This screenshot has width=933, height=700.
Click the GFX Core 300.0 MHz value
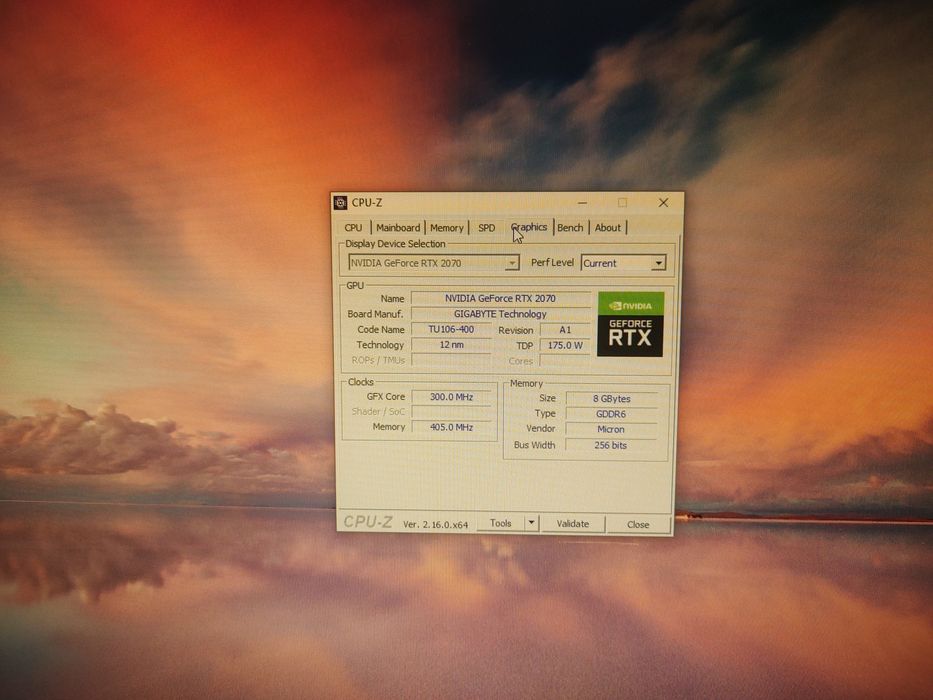point(452,396)
